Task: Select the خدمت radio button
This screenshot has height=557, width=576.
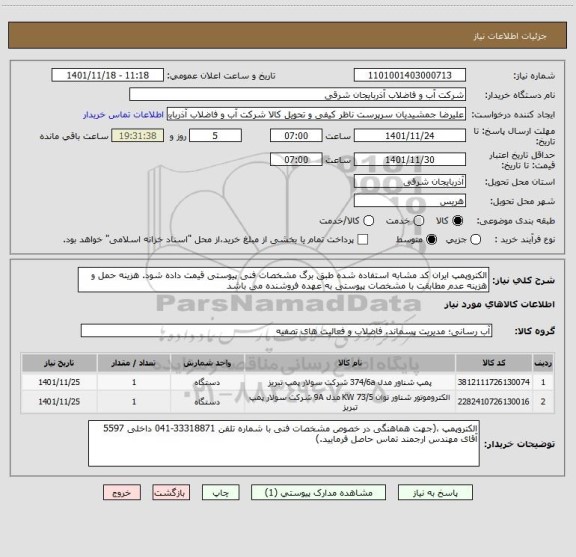Action: [418, 221]
